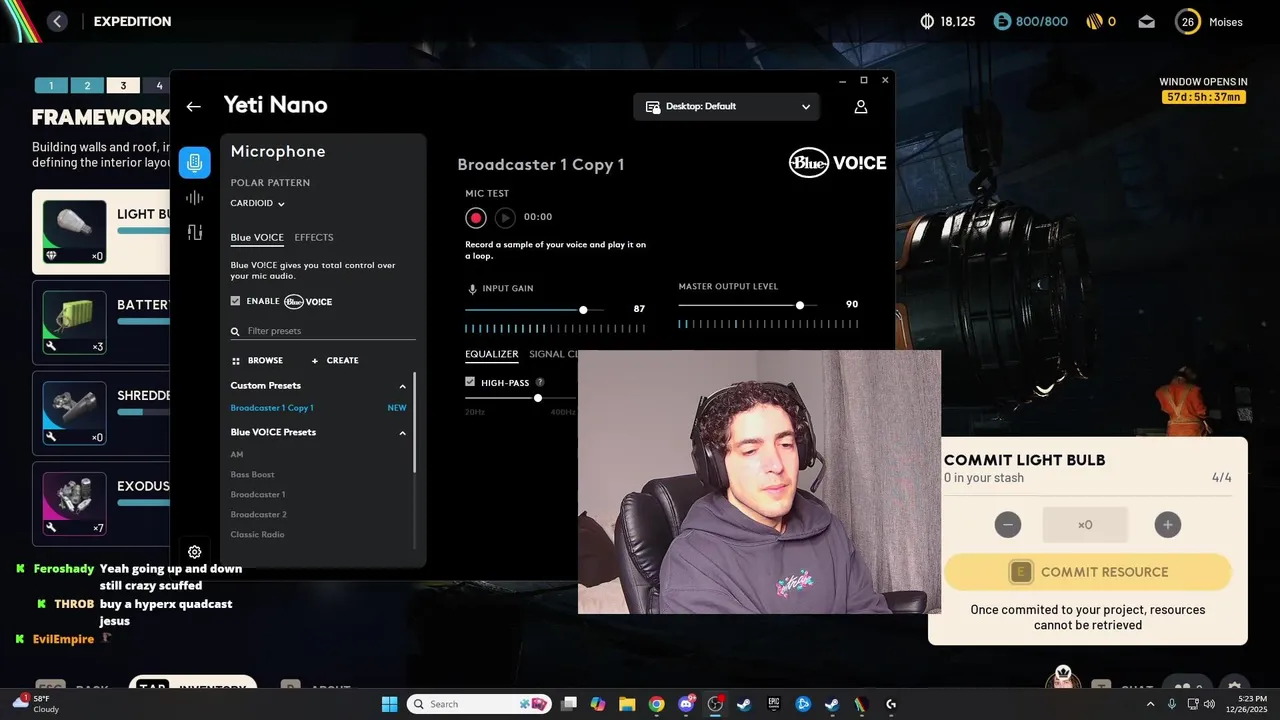Select the Broadcaster 1 preset
Viewport: 1280px width, 720px height.
pyautogui.click(x=258, y=495)
